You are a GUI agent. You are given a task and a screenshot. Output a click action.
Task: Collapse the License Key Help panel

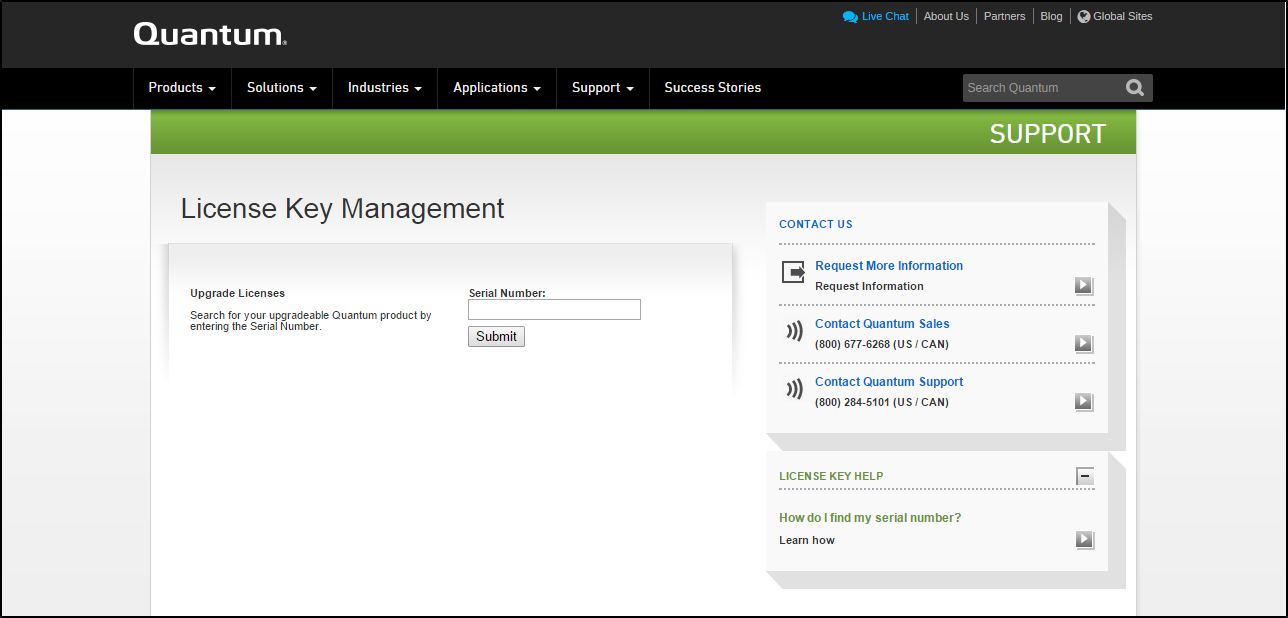click(1084, 477)
